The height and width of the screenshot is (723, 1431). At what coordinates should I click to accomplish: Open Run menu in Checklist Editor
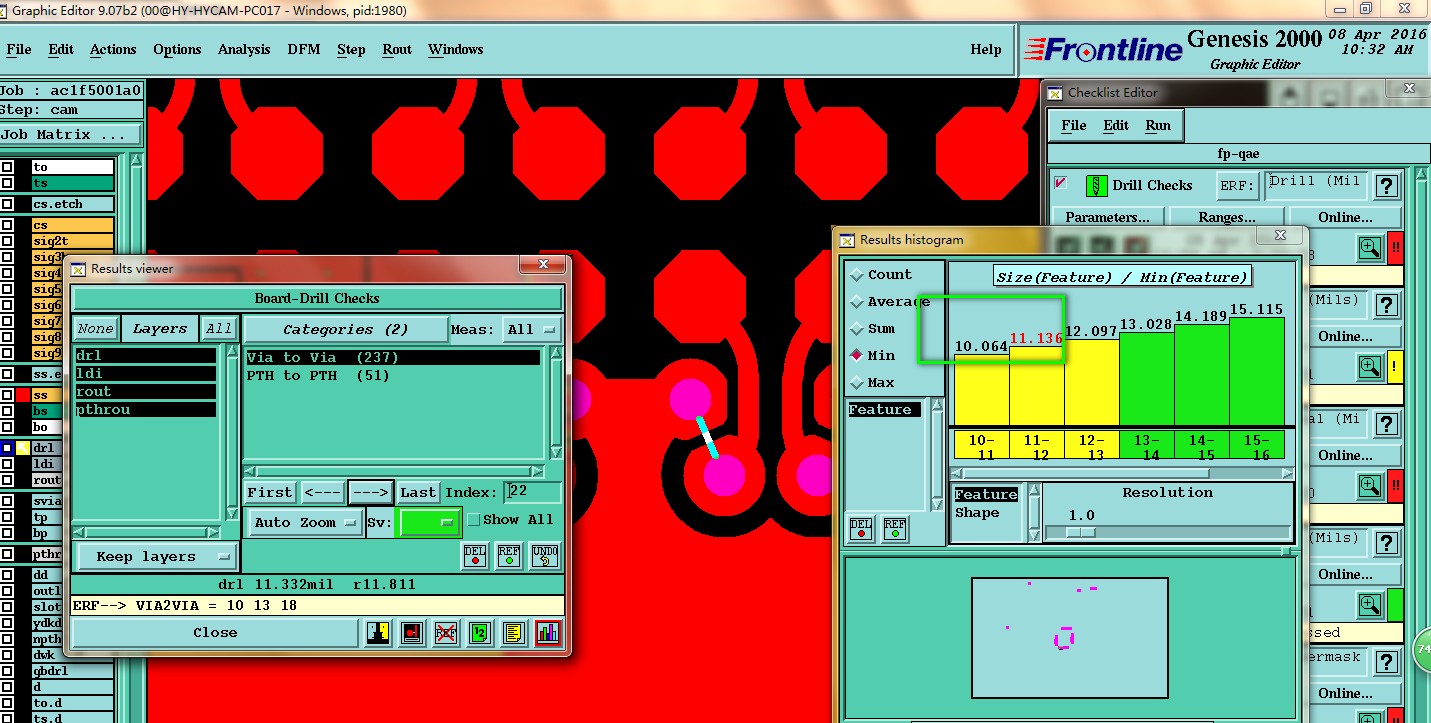click(x=1157, y=125)
